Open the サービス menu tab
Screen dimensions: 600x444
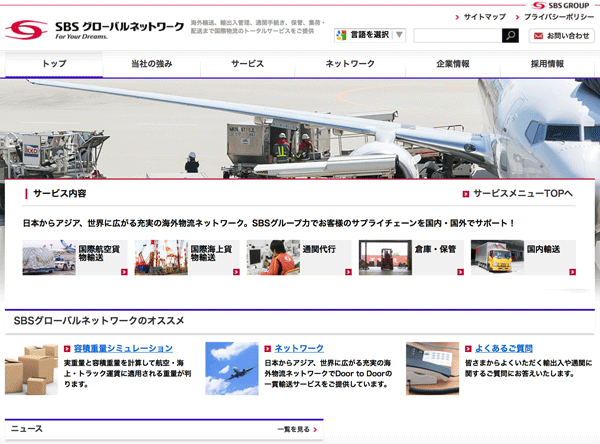tap(248, 64)
